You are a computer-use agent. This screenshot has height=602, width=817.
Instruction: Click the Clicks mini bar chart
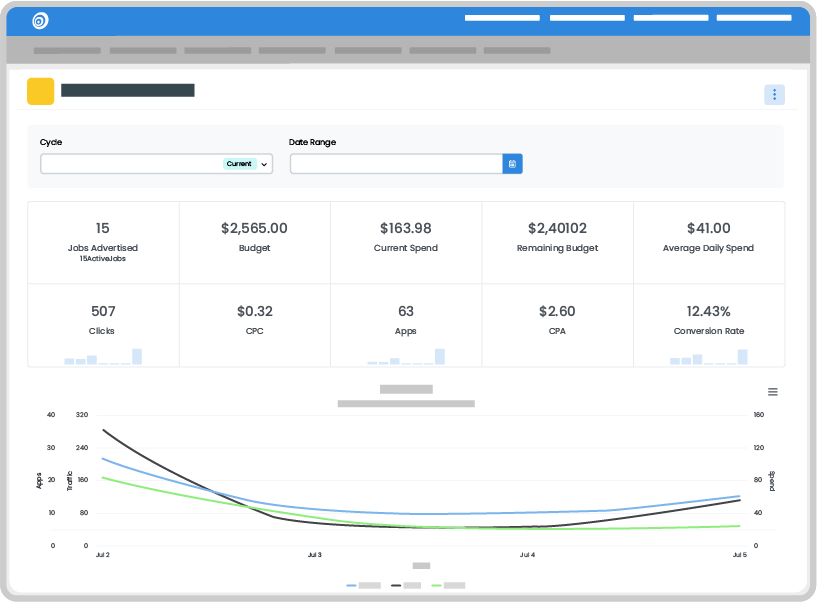coord(103,357)
